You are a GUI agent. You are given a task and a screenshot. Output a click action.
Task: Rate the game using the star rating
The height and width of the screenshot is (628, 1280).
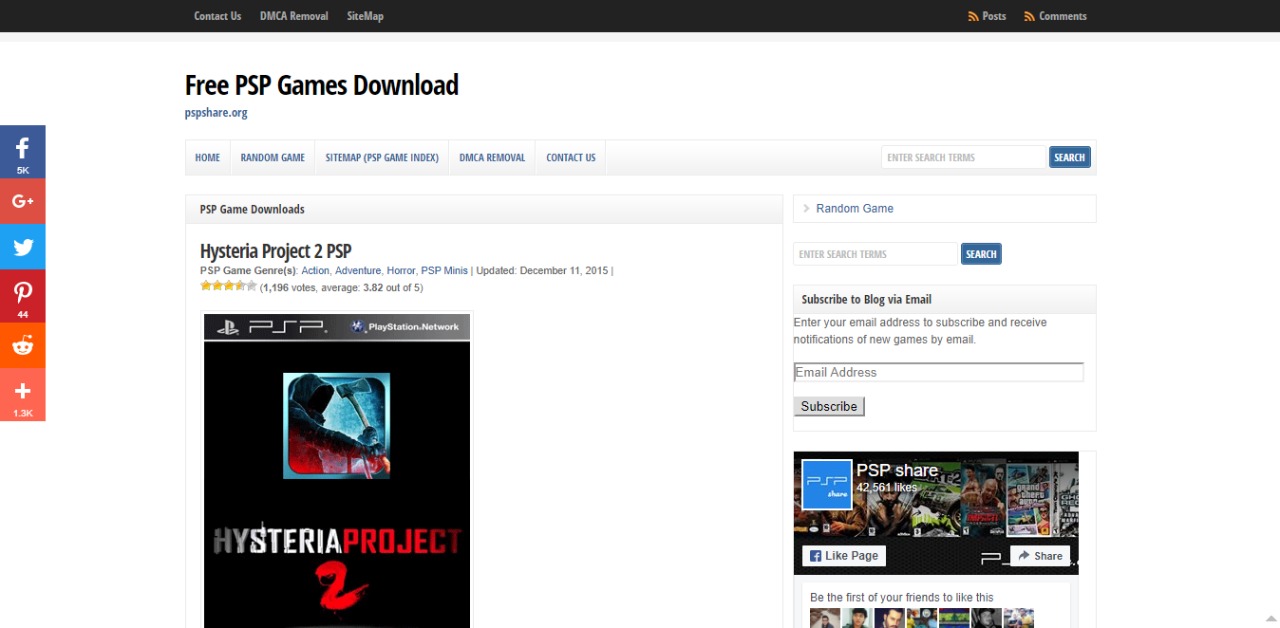coord(229,286)
